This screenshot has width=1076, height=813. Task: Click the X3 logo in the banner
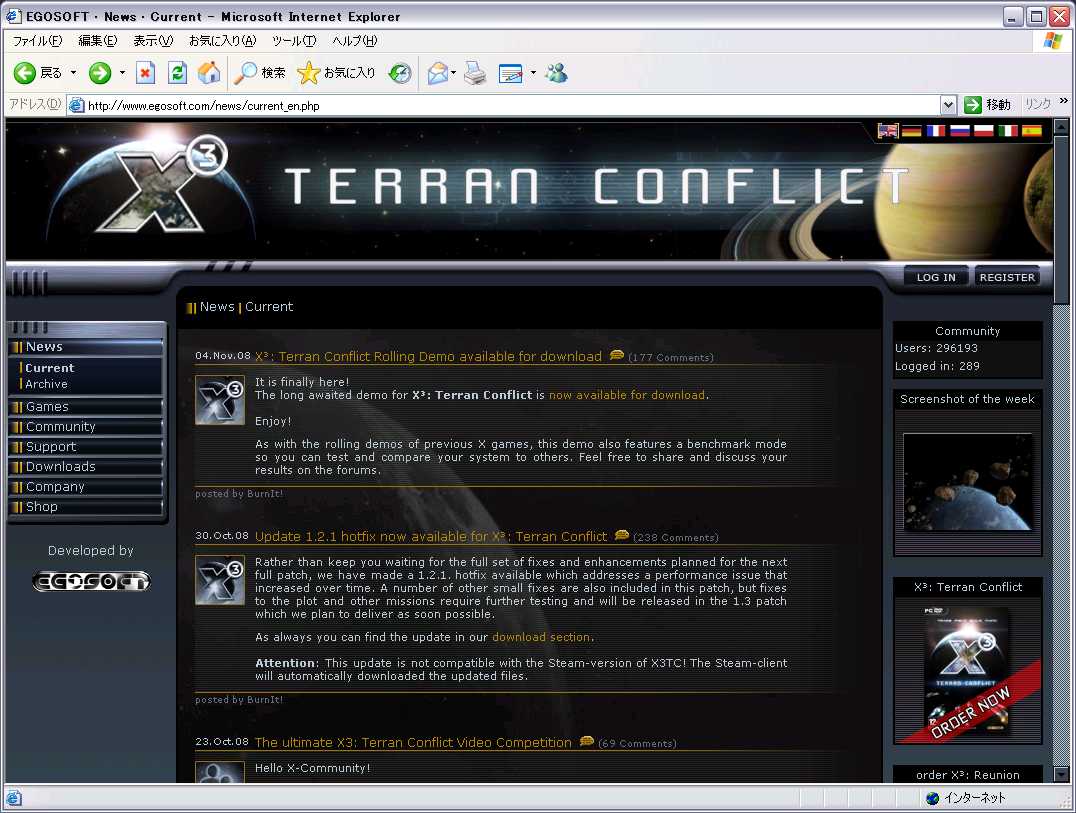(159, 184)
